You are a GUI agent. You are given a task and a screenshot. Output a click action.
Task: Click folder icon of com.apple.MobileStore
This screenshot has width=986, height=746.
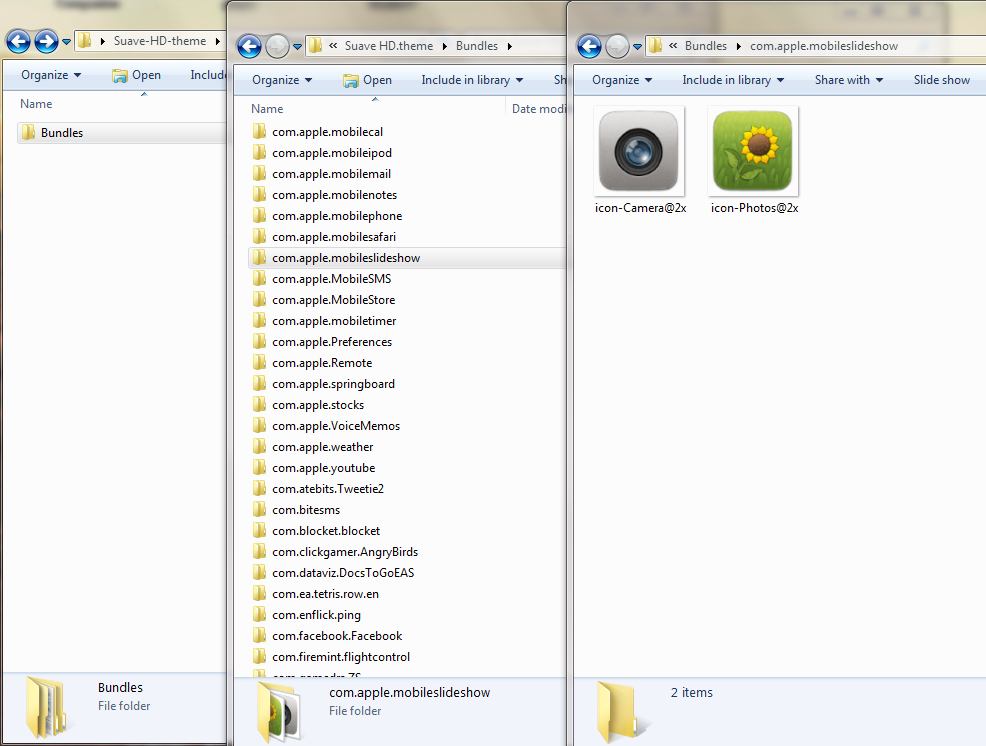pyautogui.click(x=259, y=299)
